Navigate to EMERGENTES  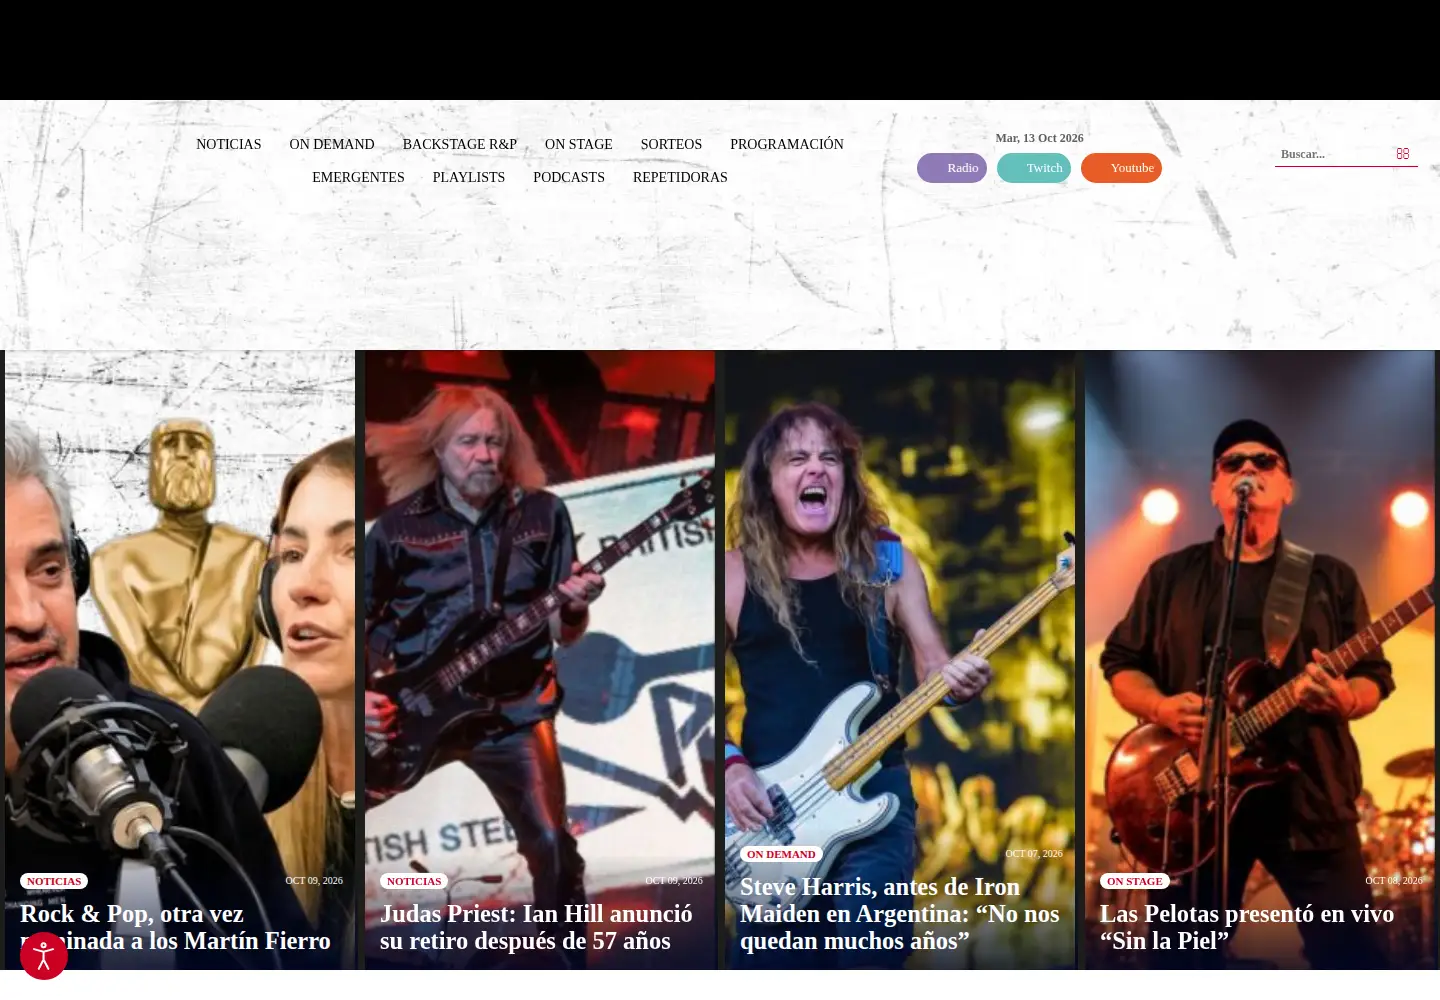pos(358,177)
